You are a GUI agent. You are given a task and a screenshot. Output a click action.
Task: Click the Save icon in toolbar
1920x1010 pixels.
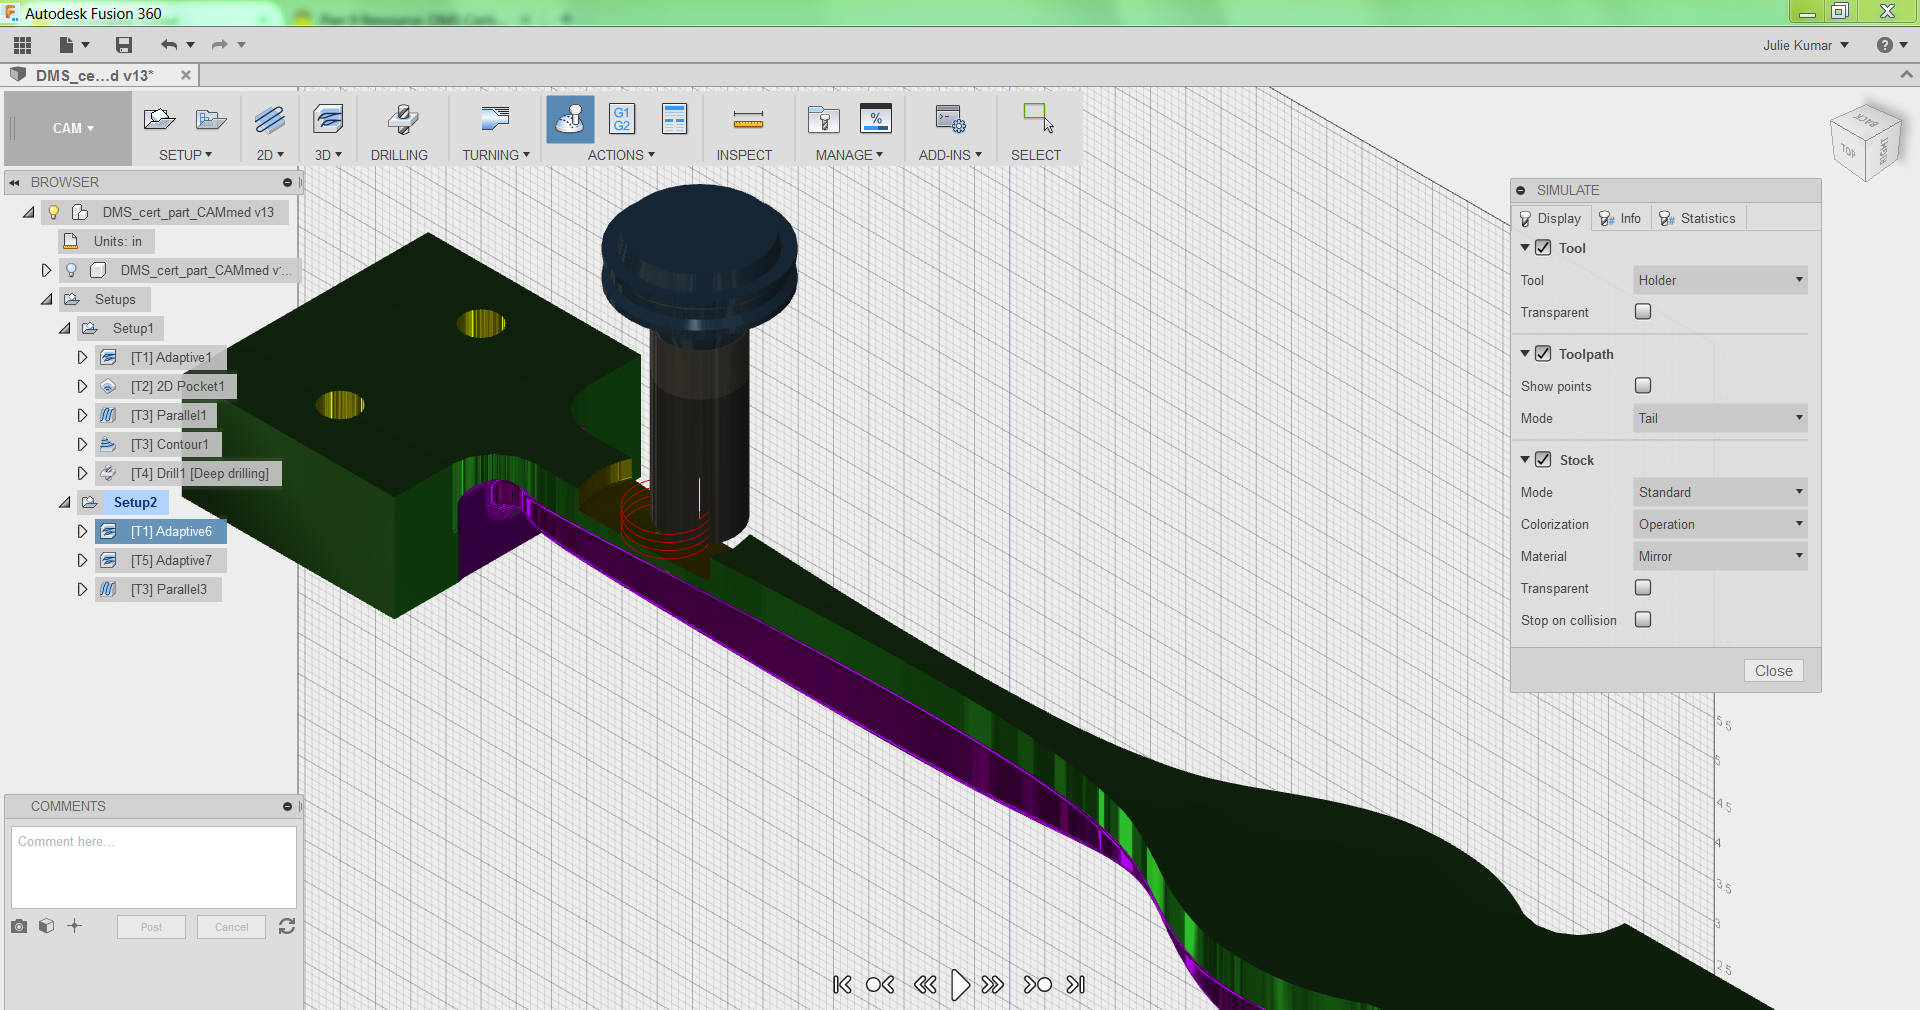[x=124, y=45]
